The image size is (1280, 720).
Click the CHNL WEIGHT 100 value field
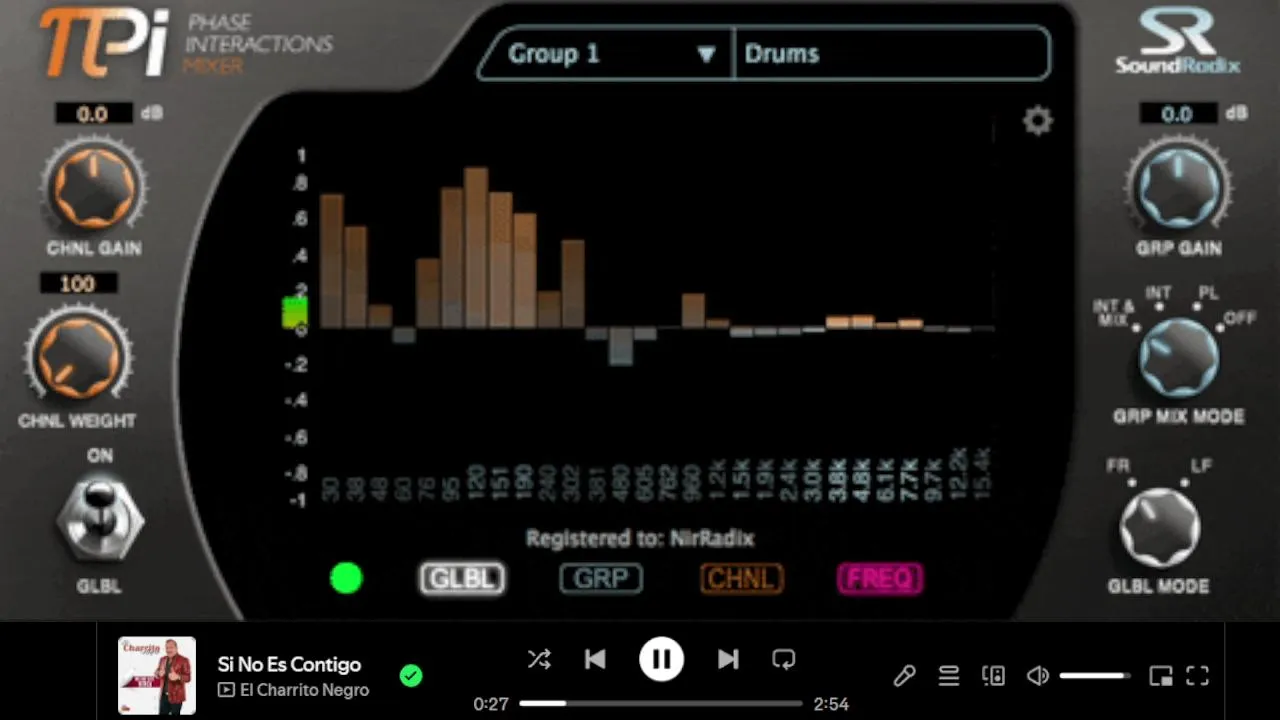[78, 284]
